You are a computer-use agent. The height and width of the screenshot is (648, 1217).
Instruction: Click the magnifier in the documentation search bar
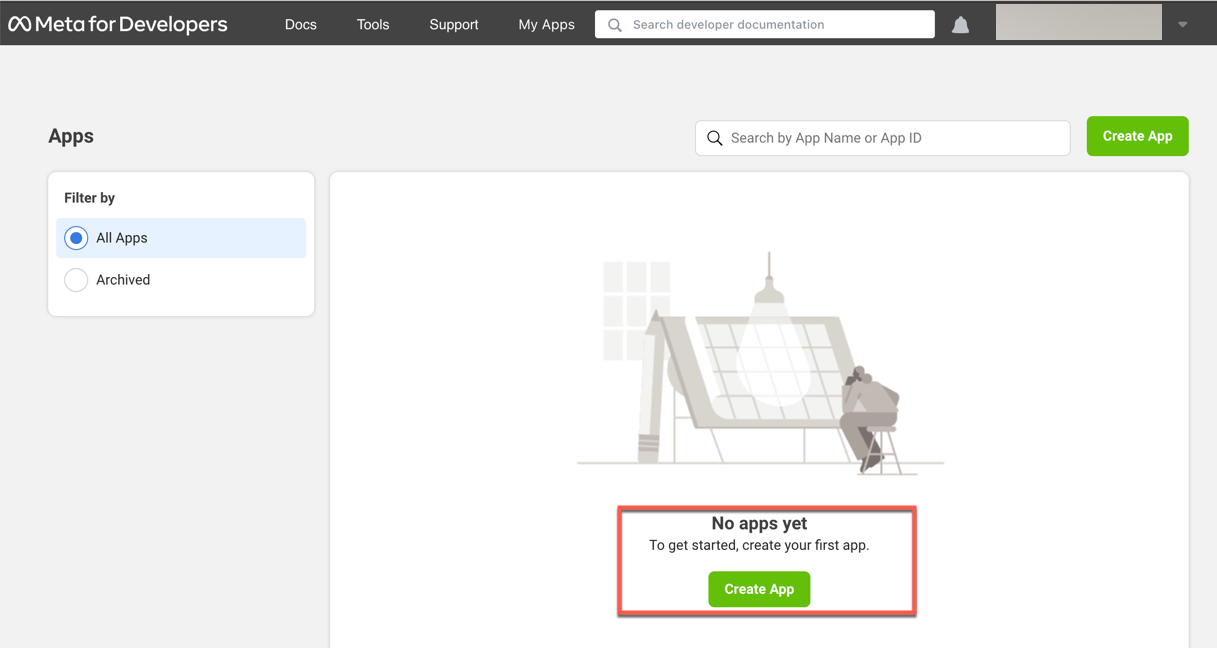pyautogui.click(x=614, y=24)
